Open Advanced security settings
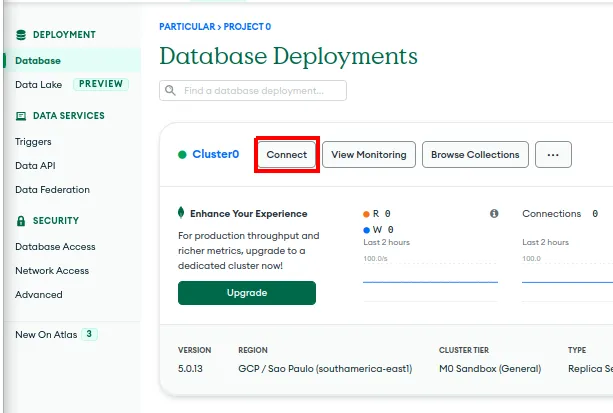Image resolution: width=613 pixels, height=413 pixels. [39, 294]
